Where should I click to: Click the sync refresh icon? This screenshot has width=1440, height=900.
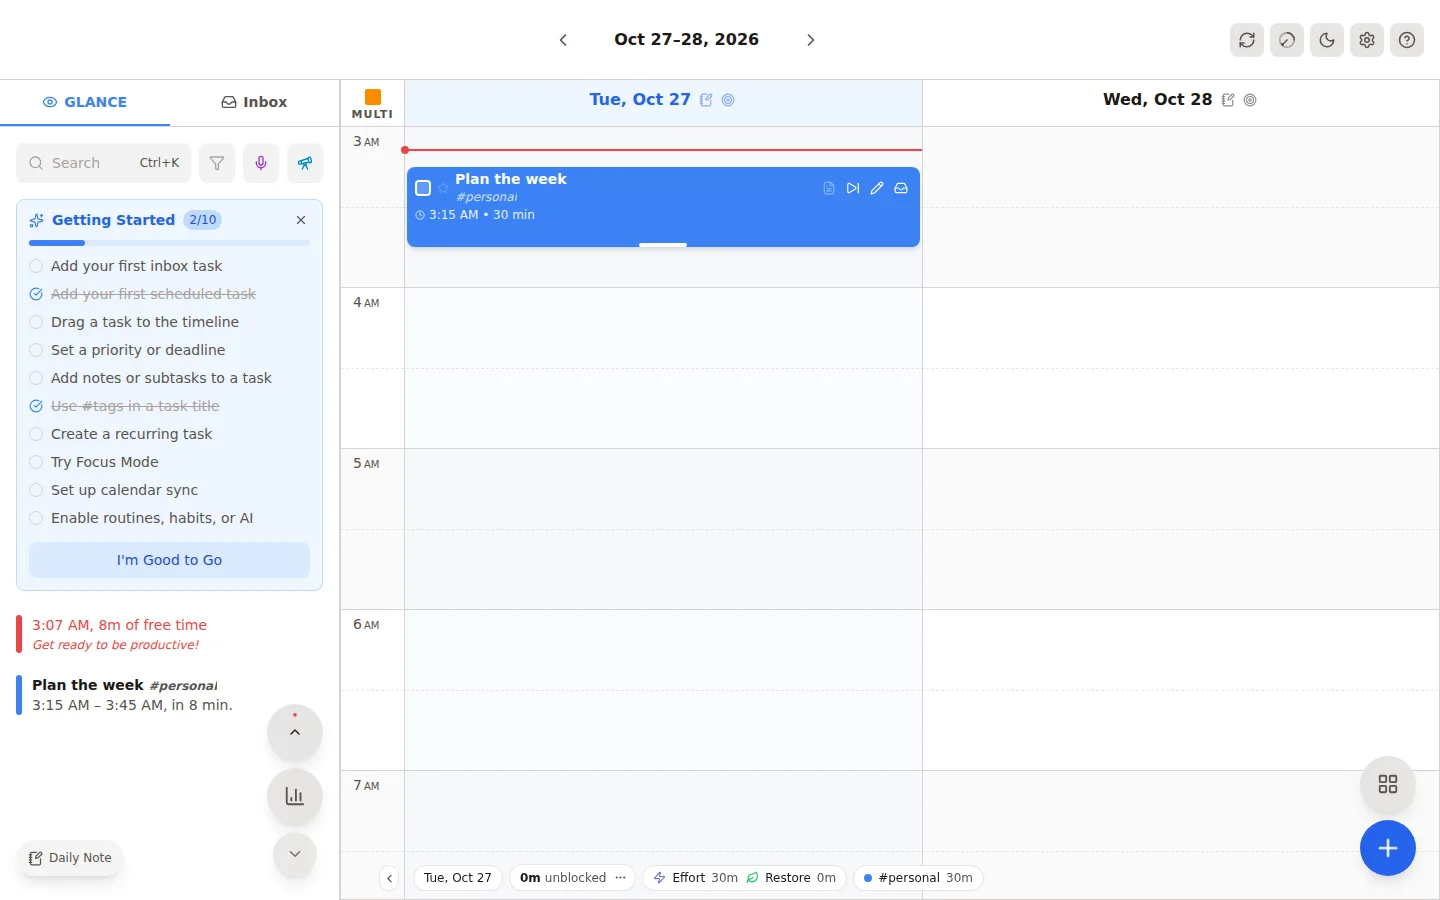pyautogui.click(x=1247, y=40)
